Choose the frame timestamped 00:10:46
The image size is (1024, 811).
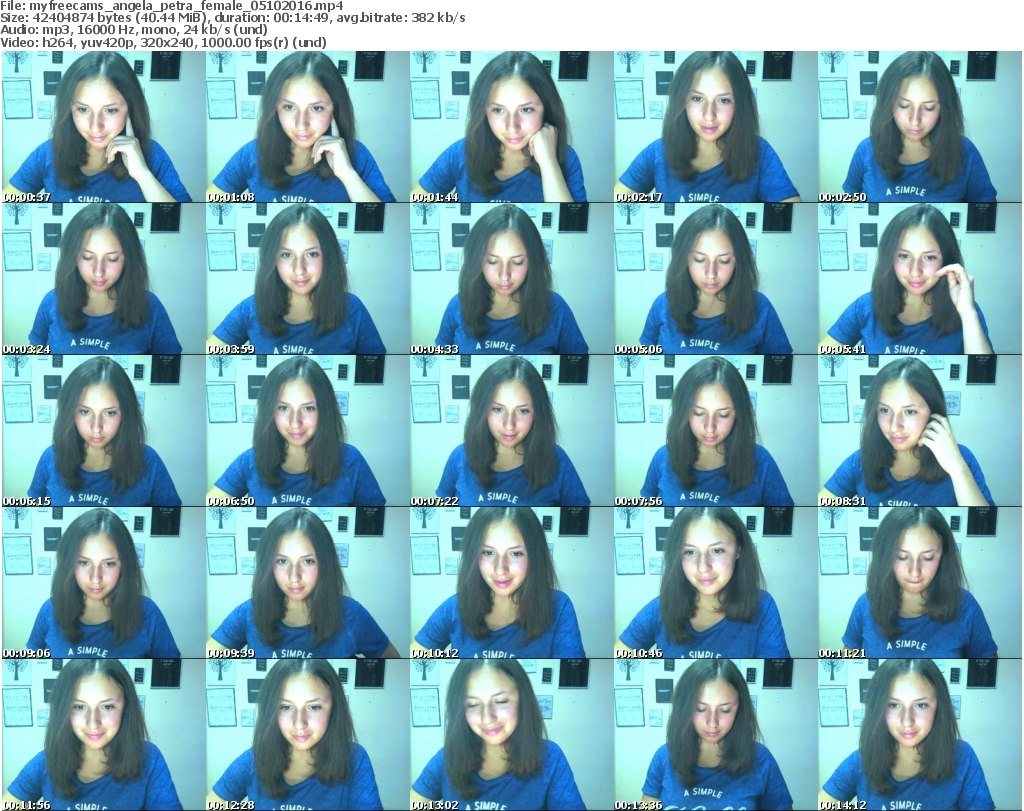[x=715, y=582]
